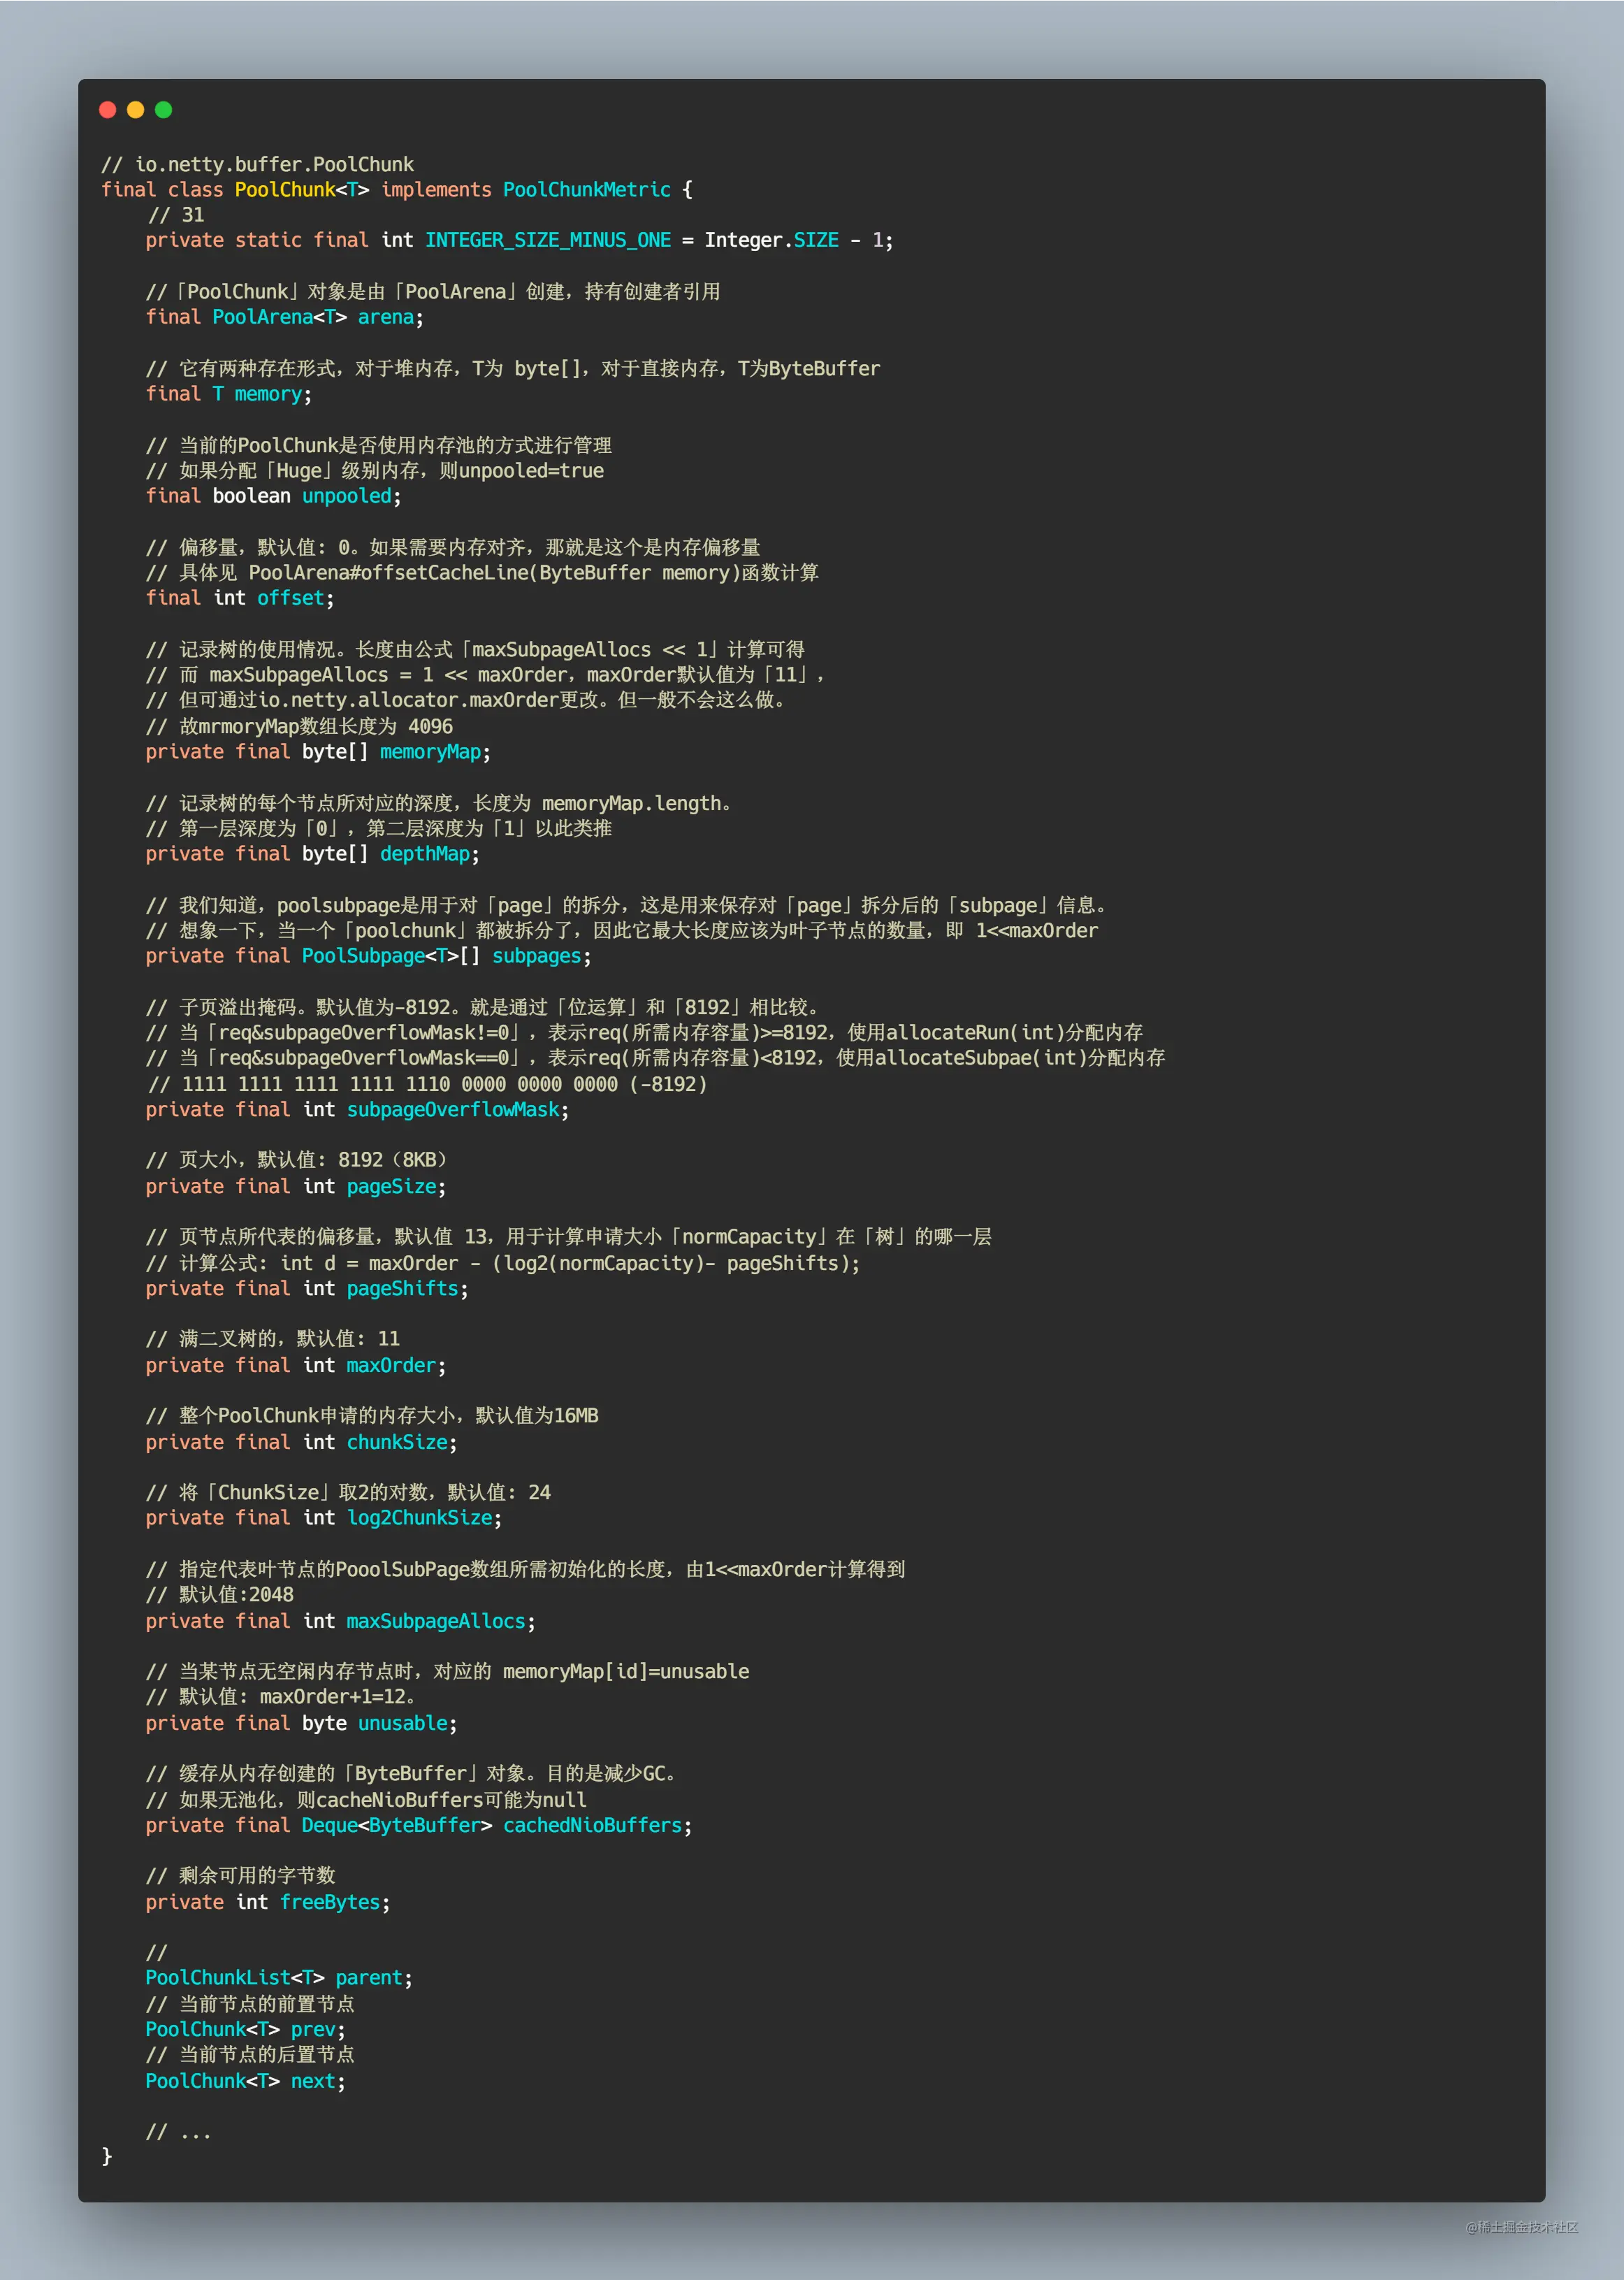This screenshot has height=2280, width=1624.
Task: Click comment mentioning allocateRun(int)
Action: point(644,1033)
